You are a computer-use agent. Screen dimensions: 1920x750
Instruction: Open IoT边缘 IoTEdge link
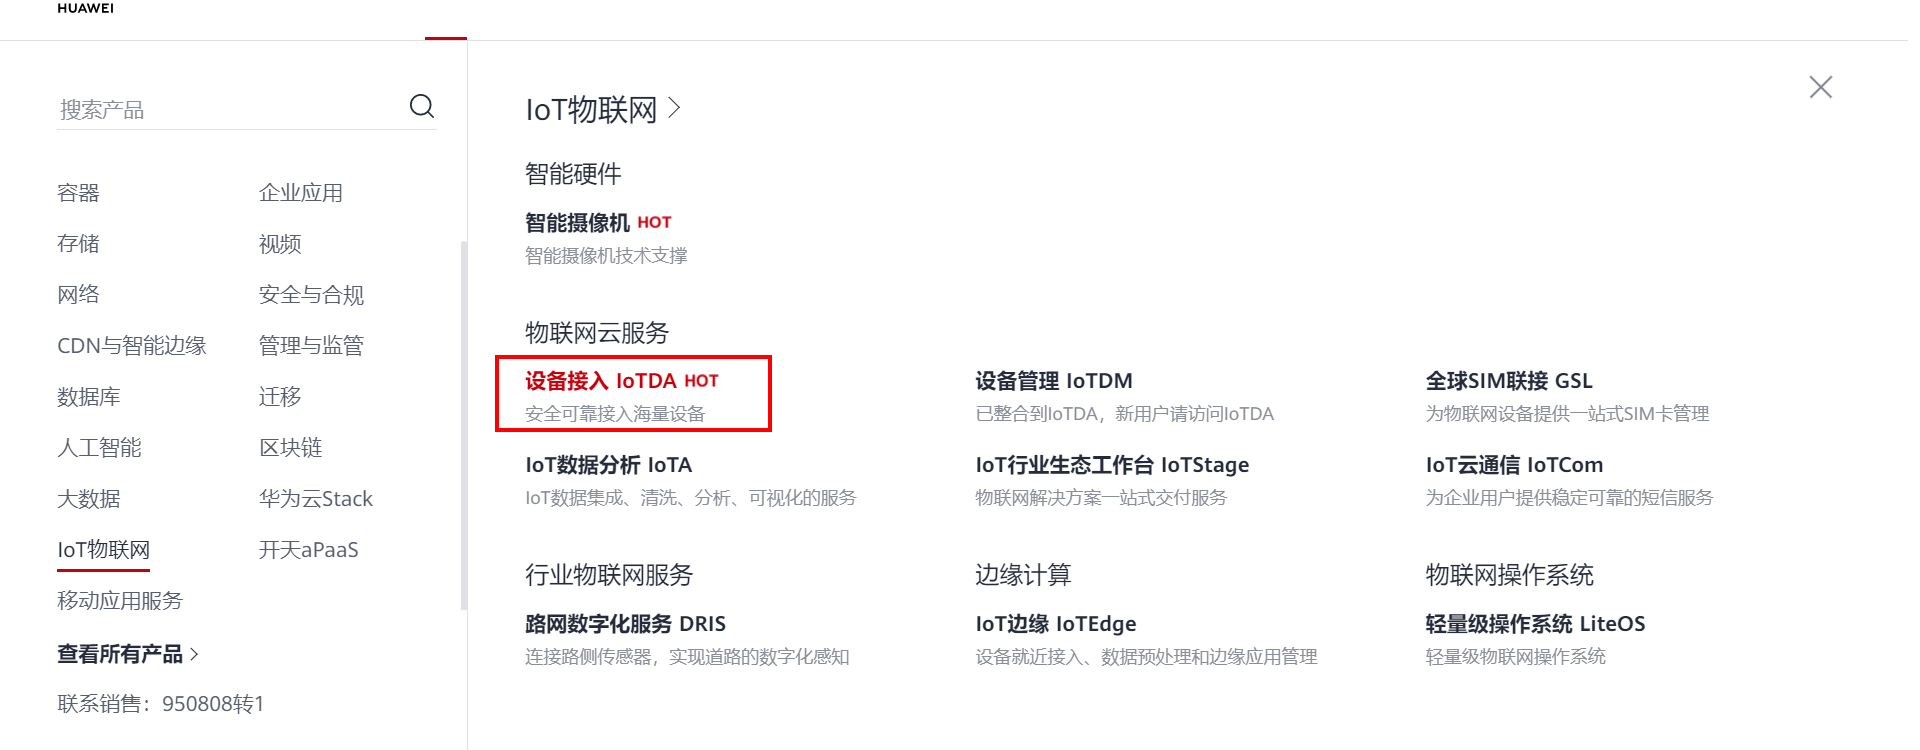1055,624
